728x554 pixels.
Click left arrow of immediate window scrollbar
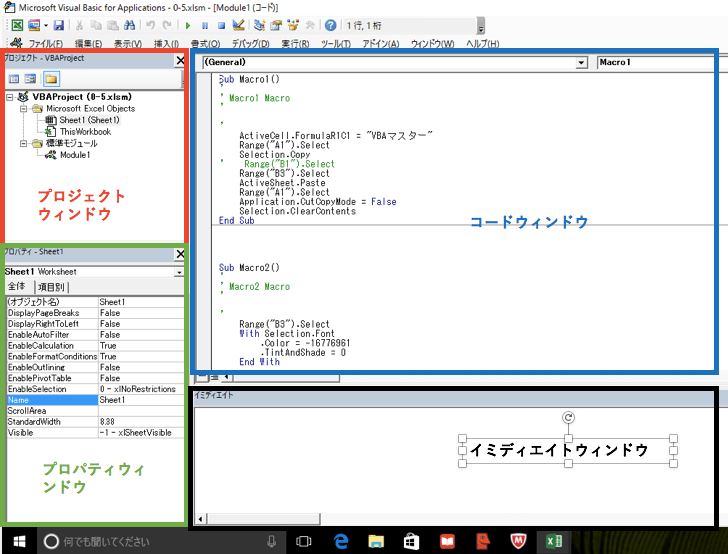point(201,519)
